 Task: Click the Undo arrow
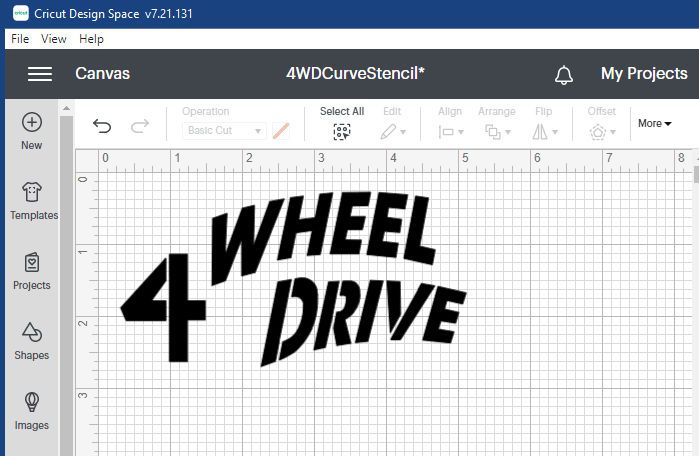click(x=102, y=125)
